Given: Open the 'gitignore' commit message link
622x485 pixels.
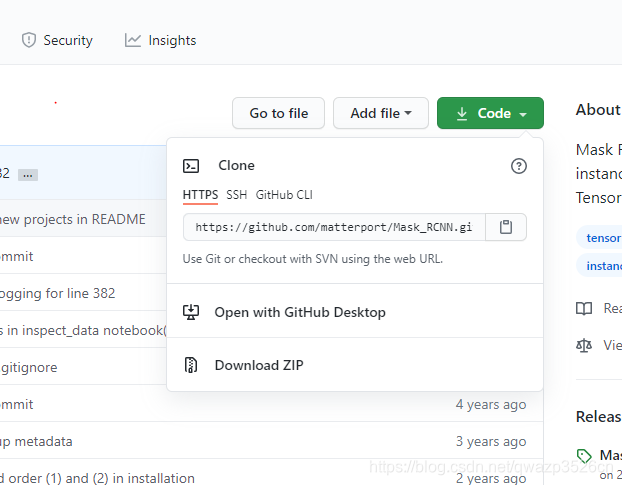Looking at the screenshot, I should pyautogui.click(x=29, y=368).
